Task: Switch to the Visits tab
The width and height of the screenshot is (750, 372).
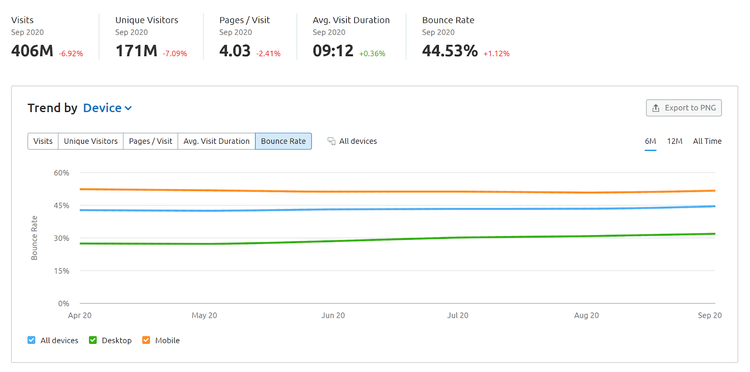Action: pyautogui.click(x=43, y=142)
